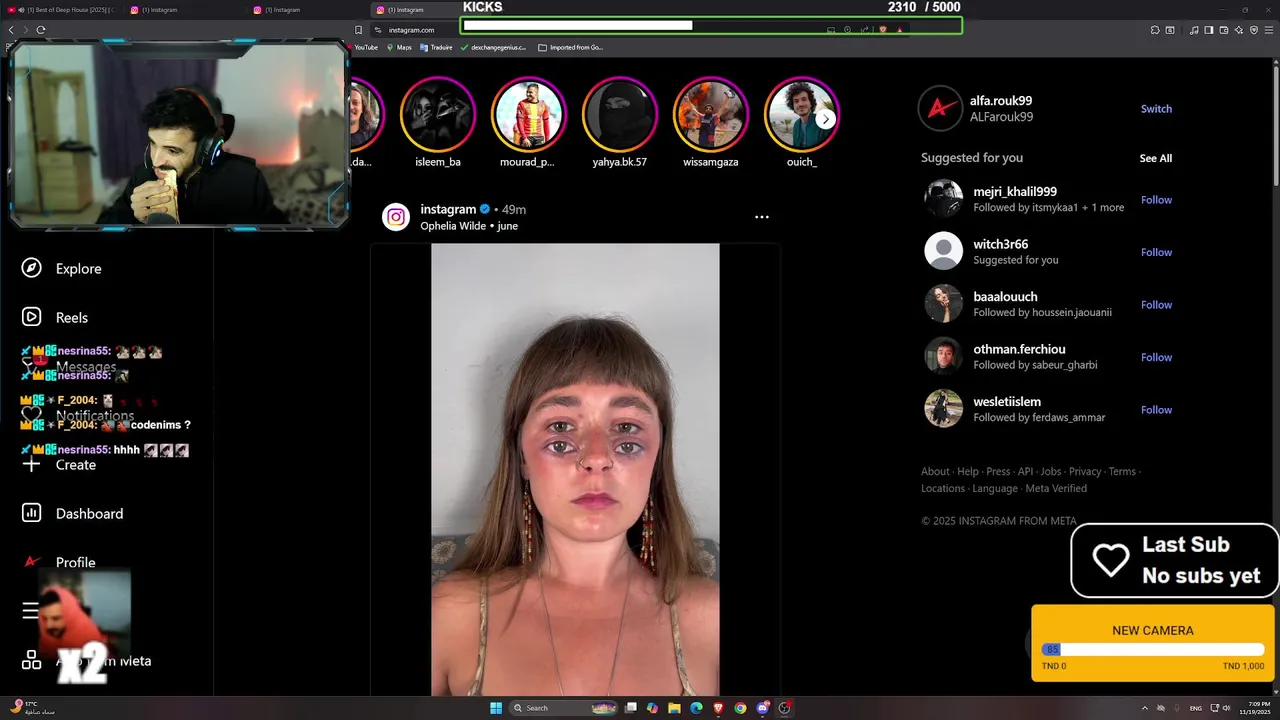Image resolution: width=1280 pixels, height=720 pixels.
Task: Open the Instagram avatar on the post
Action: pyautogui.click(x=396, y=217)
